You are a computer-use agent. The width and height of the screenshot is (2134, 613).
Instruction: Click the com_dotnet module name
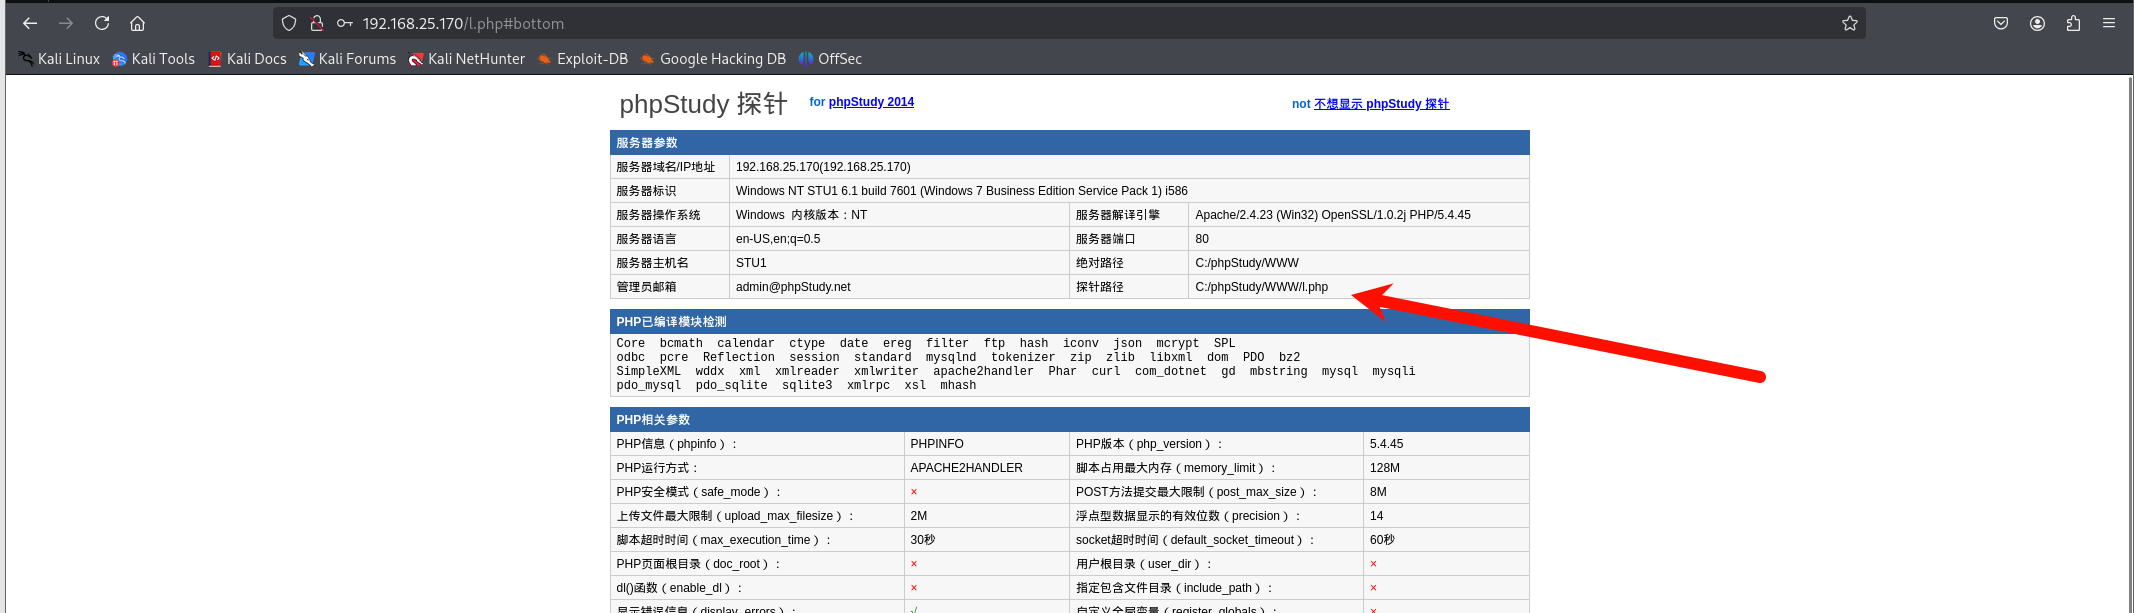1170,371
